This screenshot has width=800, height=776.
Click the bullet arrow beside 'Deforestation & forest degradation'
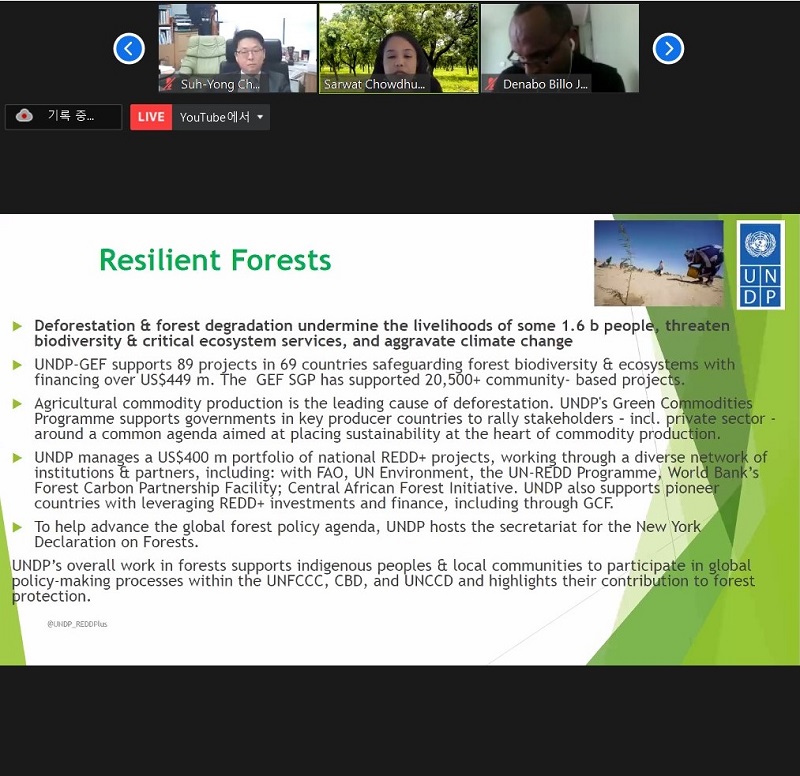click(17, 326)
